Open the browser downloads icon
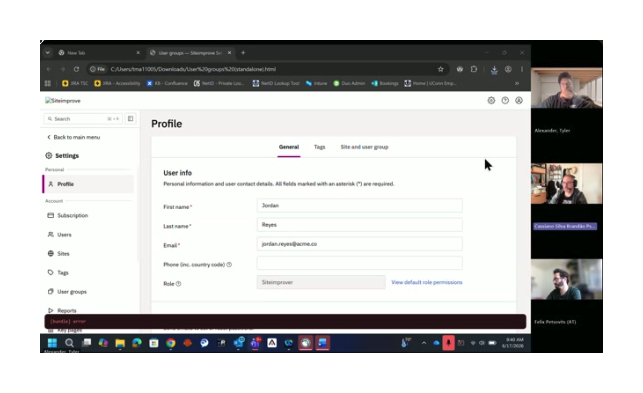 click(x=494, y=70)
